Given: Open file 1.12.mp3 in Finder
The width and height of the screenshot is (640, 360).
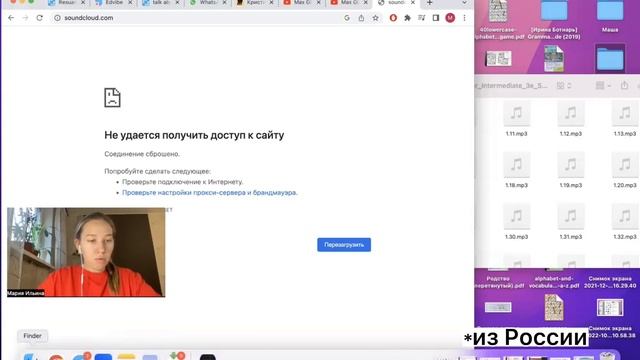Looking at the screenshot, I should [x=571, y=119].
